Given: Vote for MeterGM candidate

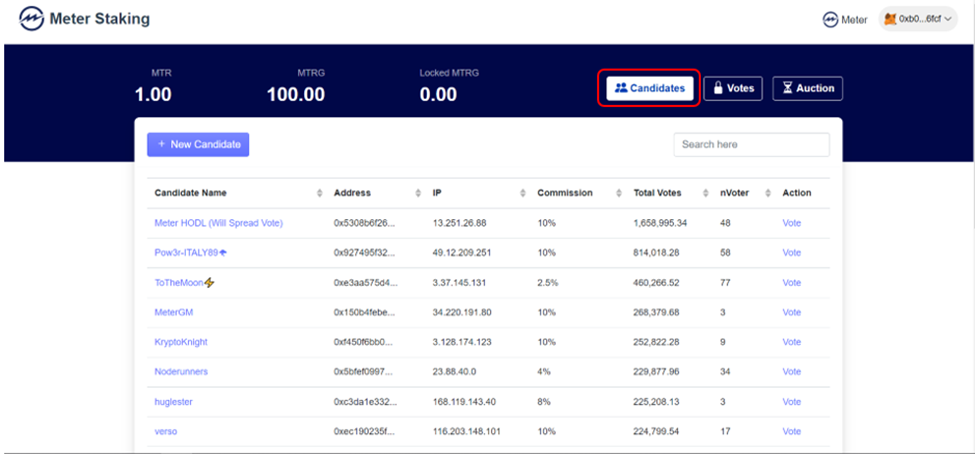Looking at the screenshot, I should [792, 312].
